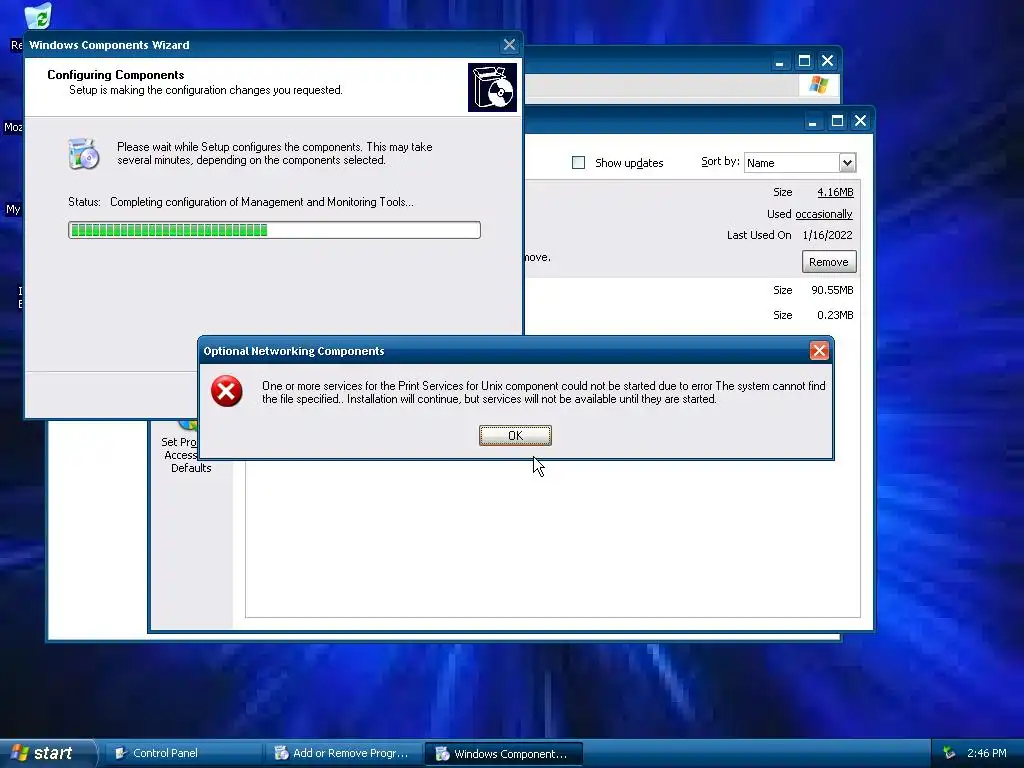
Task: Click the Windows flag logo in Control Panel toolbar
Action: click(818, 85)
